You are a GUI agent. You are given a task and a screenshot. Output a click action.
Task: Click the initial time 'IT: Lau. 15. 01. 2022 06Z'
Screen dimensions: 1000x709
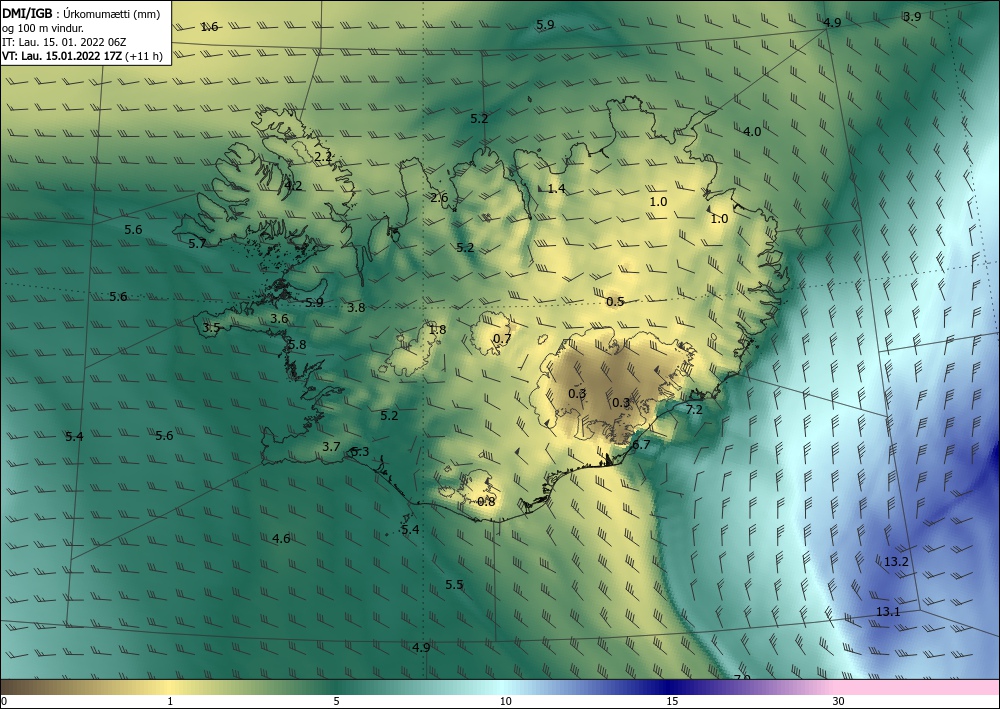(x=64, y=42)
